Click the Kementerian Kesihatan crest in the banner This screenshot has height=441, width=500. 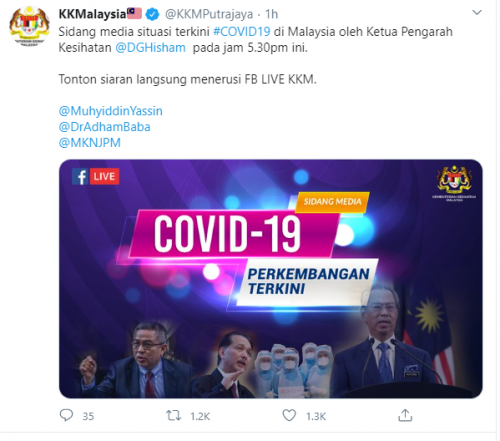click(x=454, y=182)
